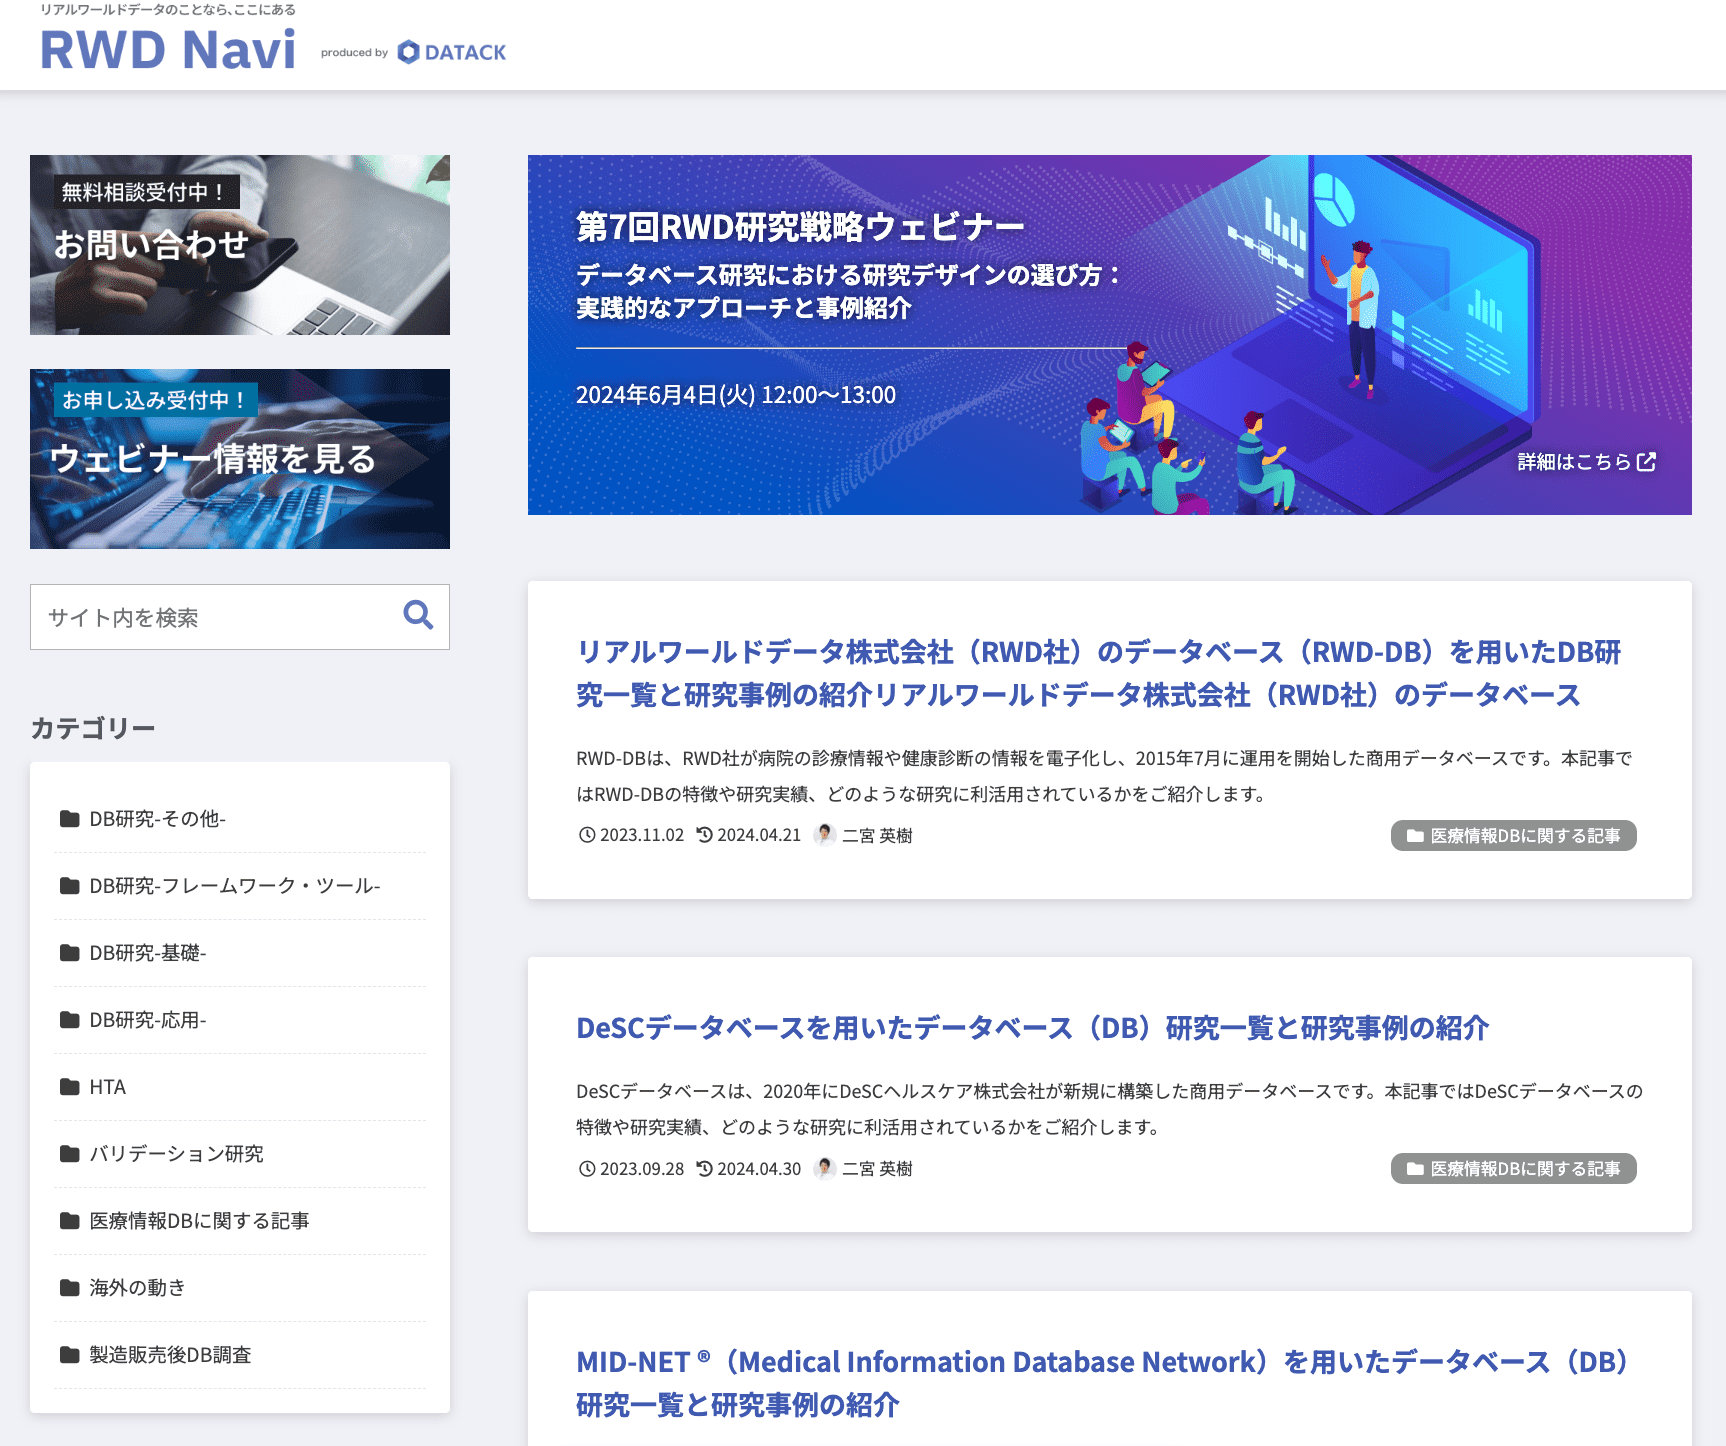The image size is (1726, 1446).
Task: Click folder icon beside DB研究-応用-
Action: click(69, 1020)
